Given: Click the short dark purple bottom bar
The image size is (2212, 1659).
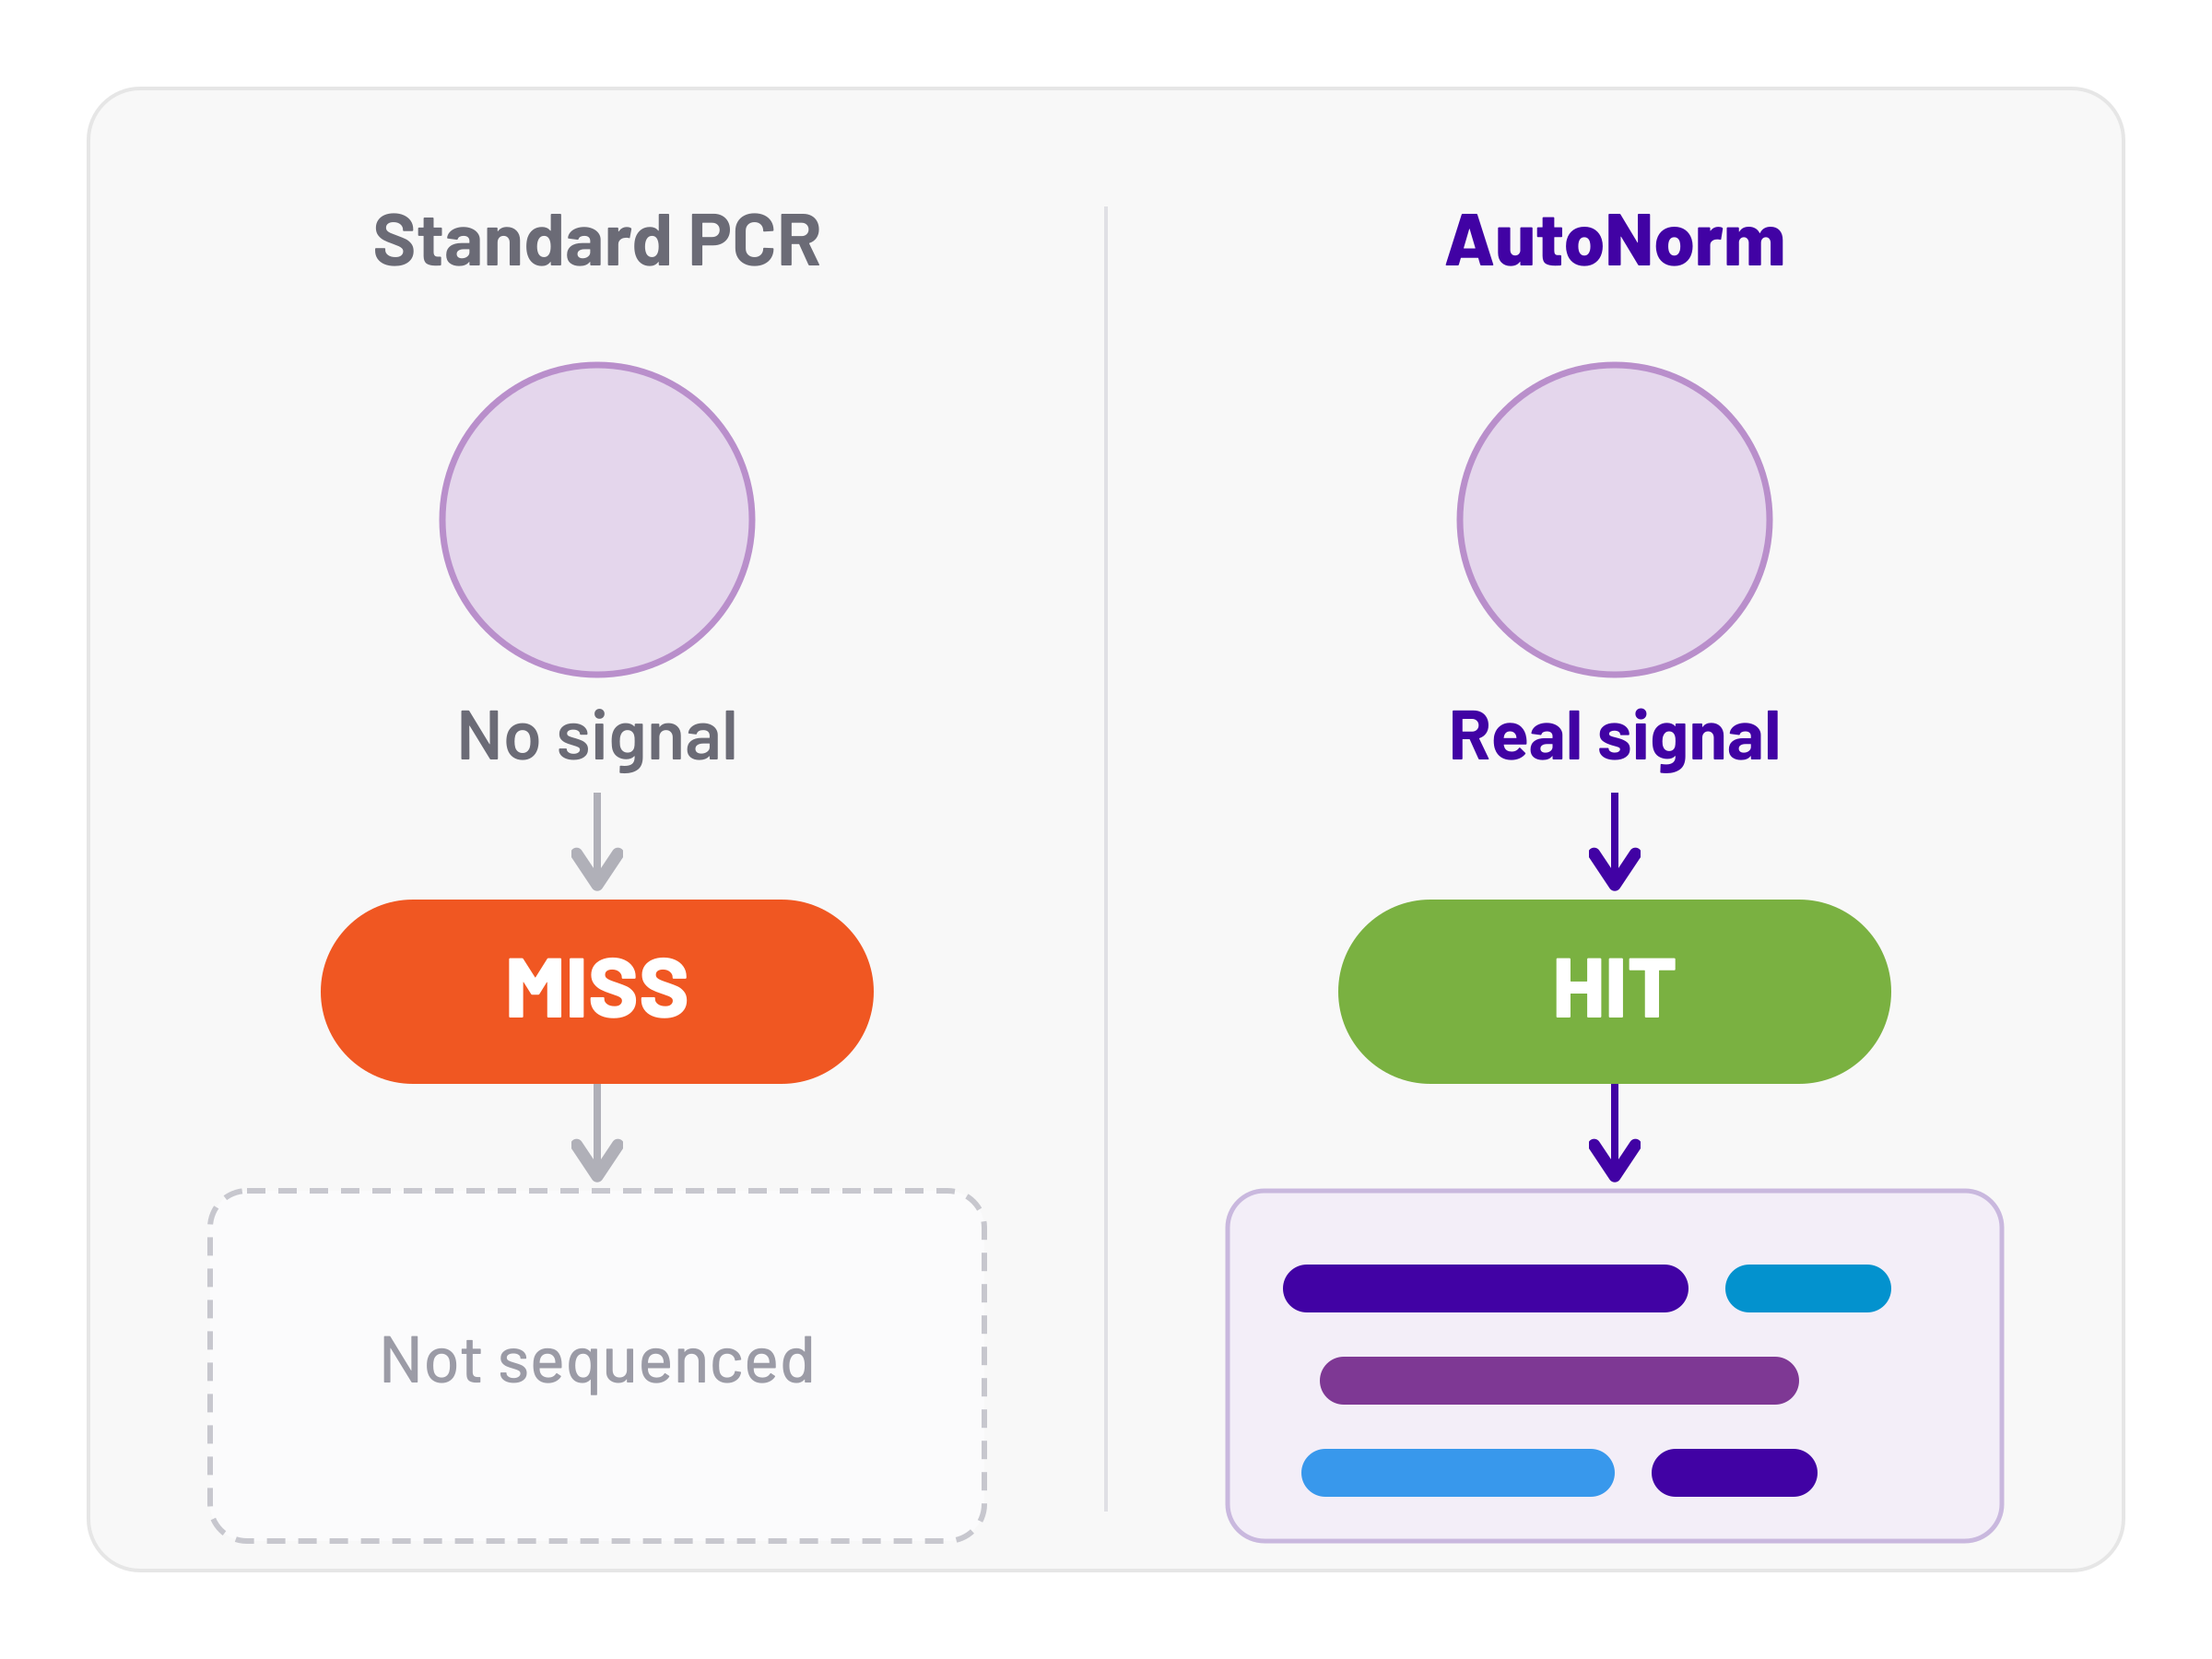Looking at the screenshot, I should pos(1734,1473).
